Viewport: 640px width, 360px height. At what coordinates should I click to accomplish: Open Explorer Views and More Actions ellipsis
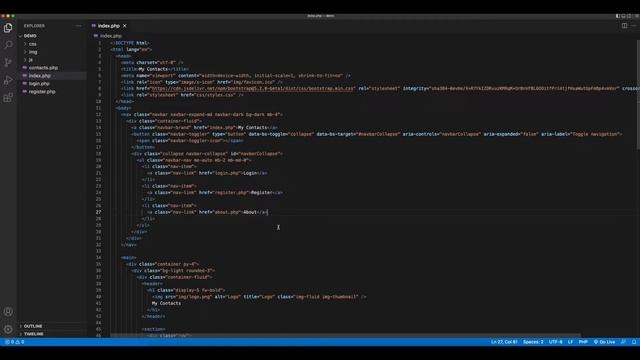click(78, 26)
